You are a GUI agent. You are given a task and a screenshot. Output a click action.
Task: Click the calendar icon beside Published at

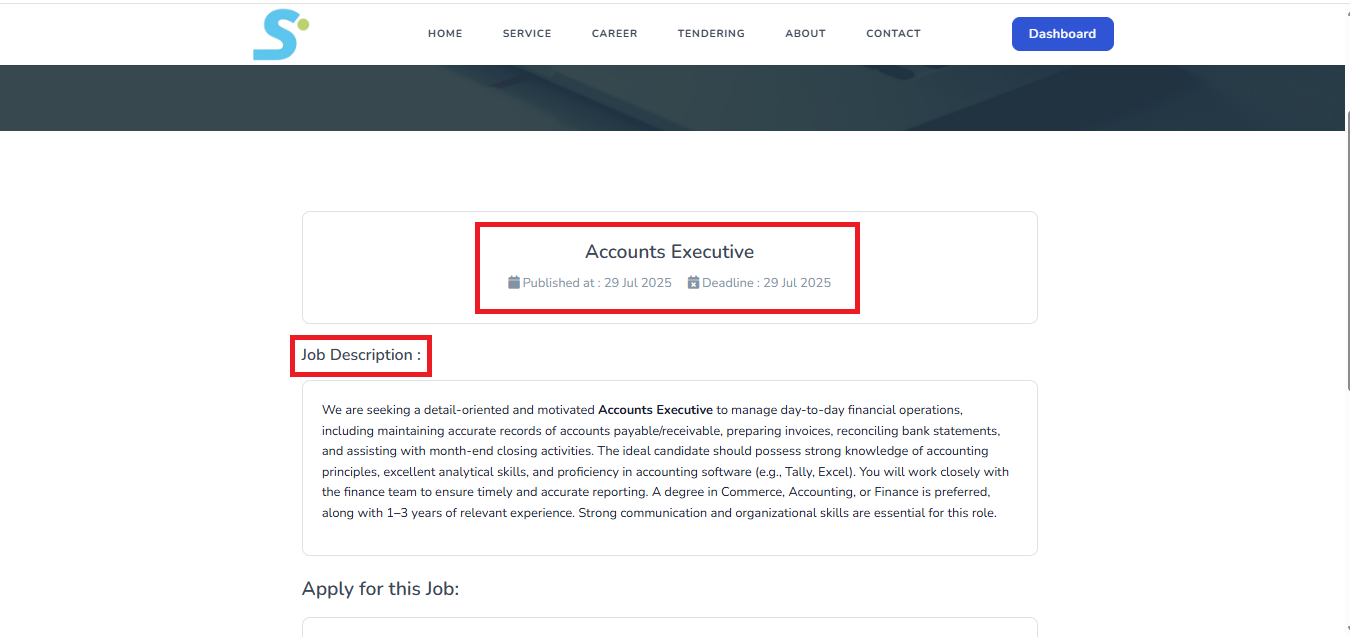pyautogui.click(x=514, y=283)
